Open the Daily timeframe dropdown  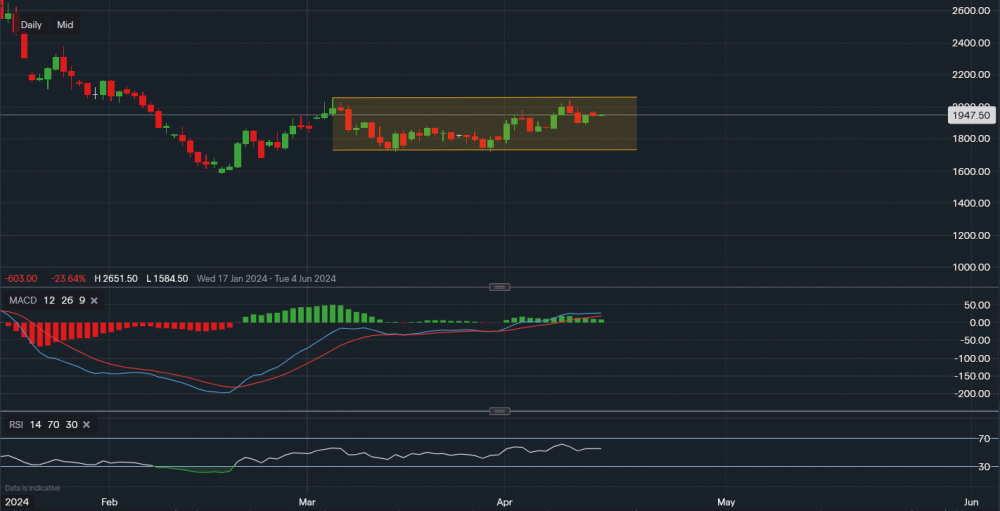coord(31,24)
